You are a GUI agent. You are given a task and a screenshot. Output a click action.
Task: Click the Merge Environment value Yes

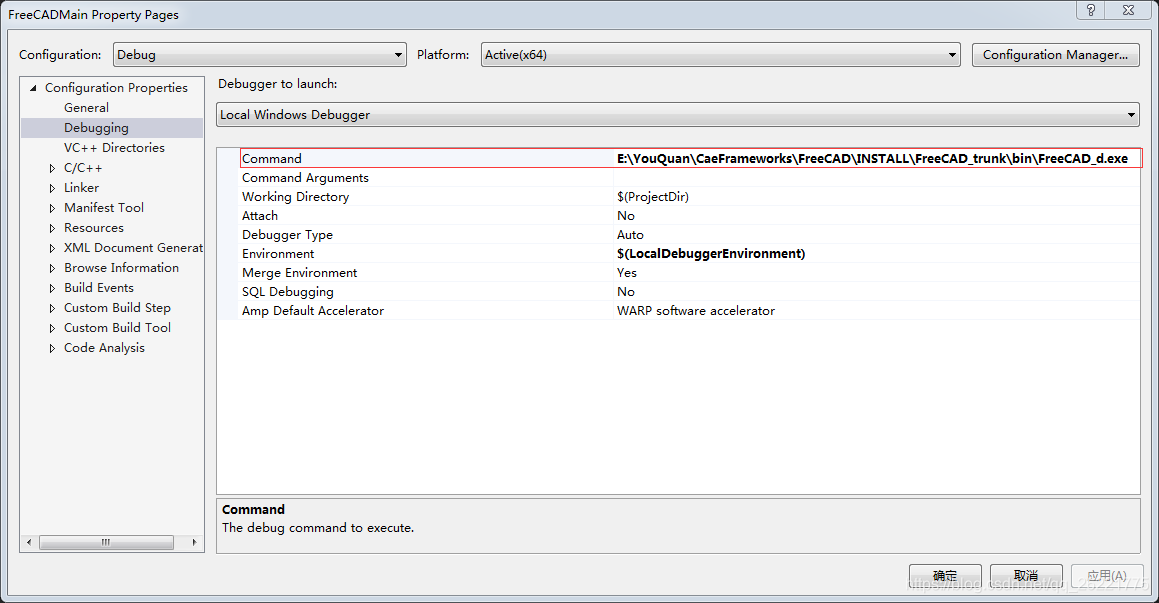[627, 273]
